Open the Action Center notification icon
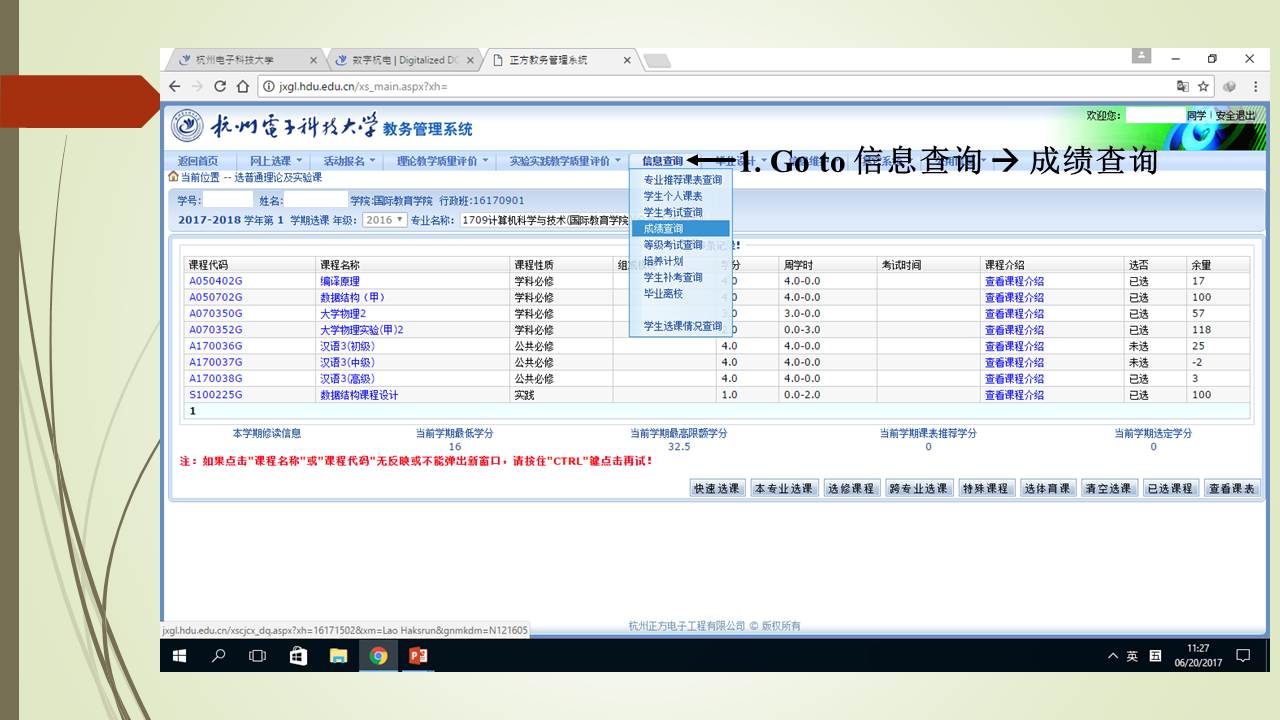 (1243, 656)
